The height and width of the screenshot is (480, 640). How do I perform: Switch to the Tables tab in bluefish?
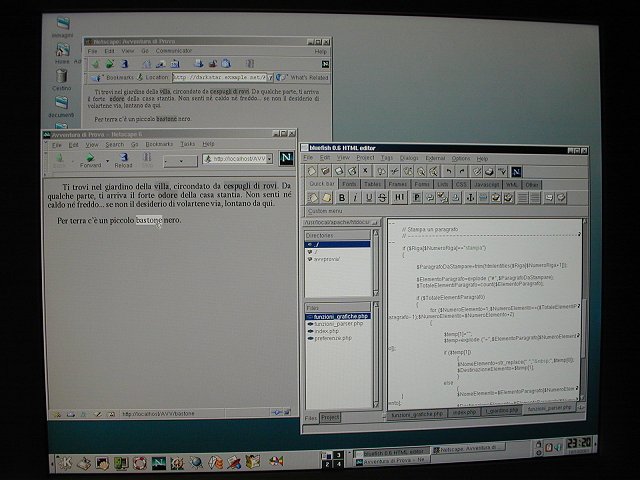pyautogui.click(x=372, y=184)
